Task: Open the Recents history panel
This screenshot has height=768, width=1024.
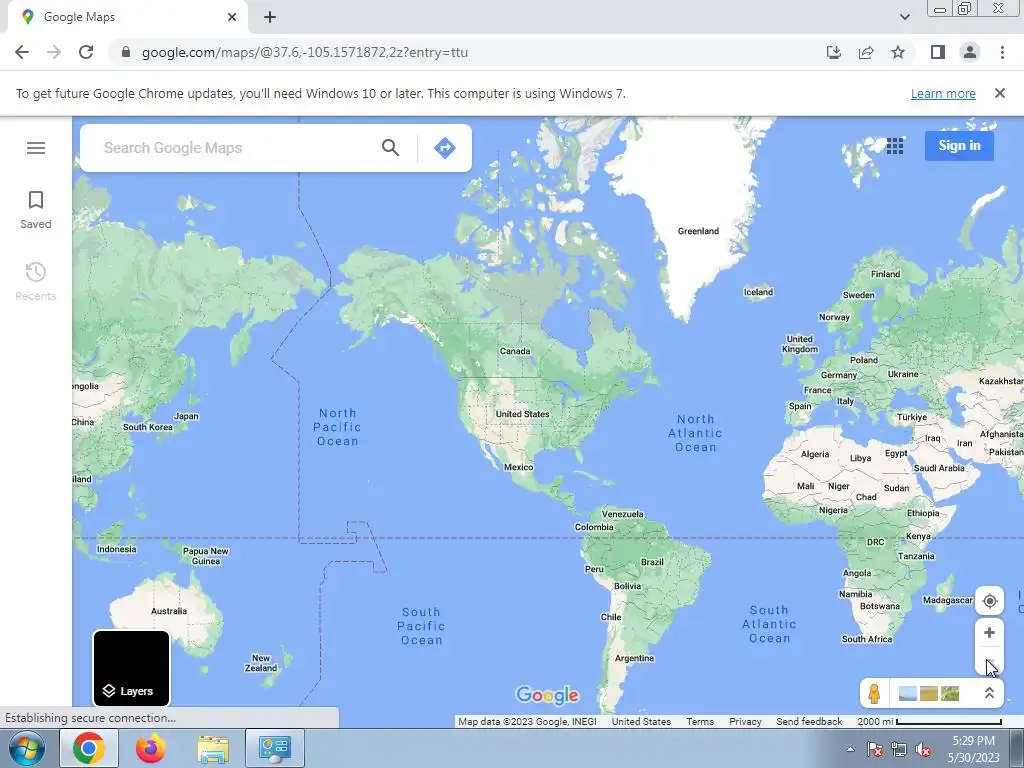Action: pyautogui.click(x=36, y=281)
